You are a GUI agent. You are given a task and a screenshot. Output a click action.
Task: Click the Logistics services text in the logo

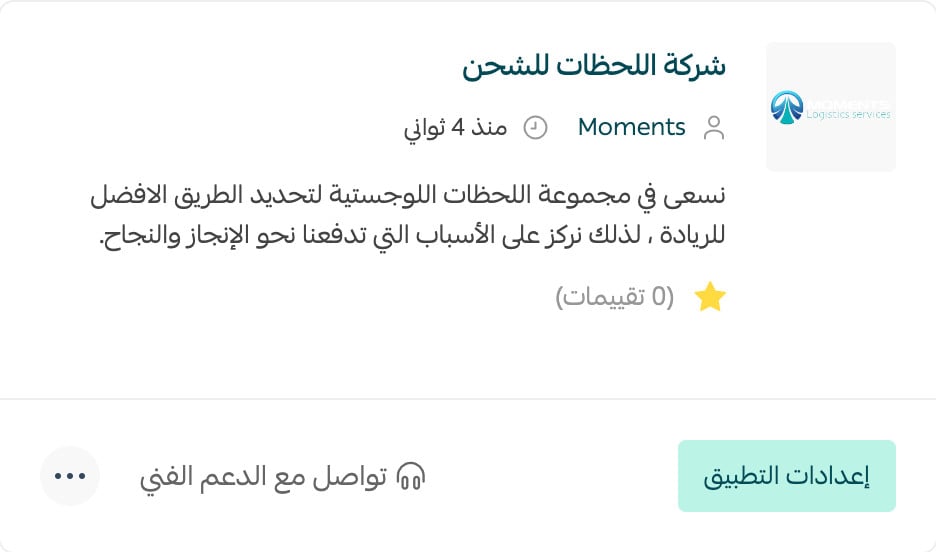tap(848, 115)
